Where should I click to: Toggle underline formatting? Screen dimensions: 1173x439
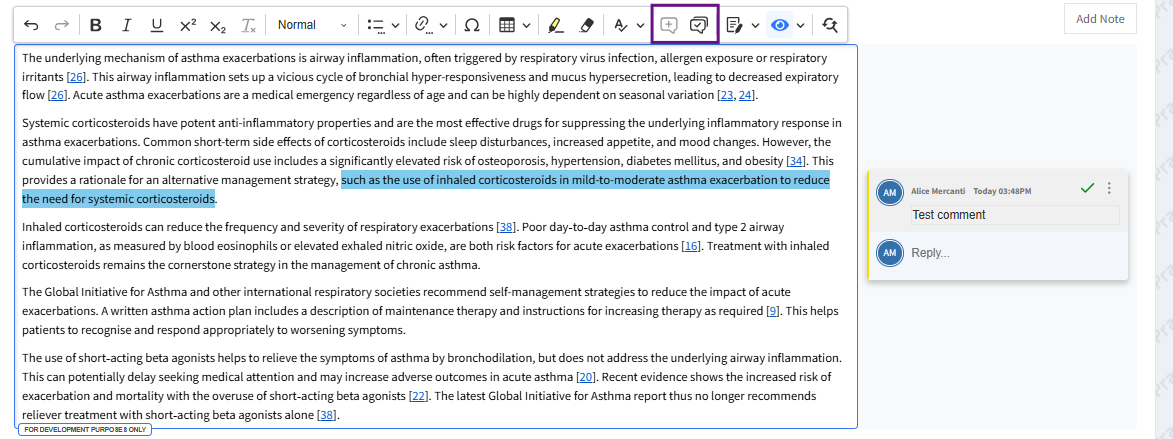(156, 25)
